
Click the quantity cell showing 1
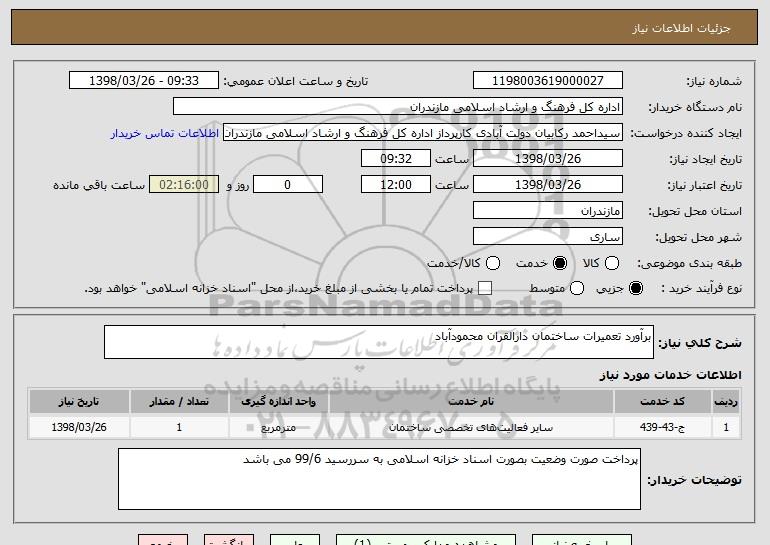click(x=179, y=427)
